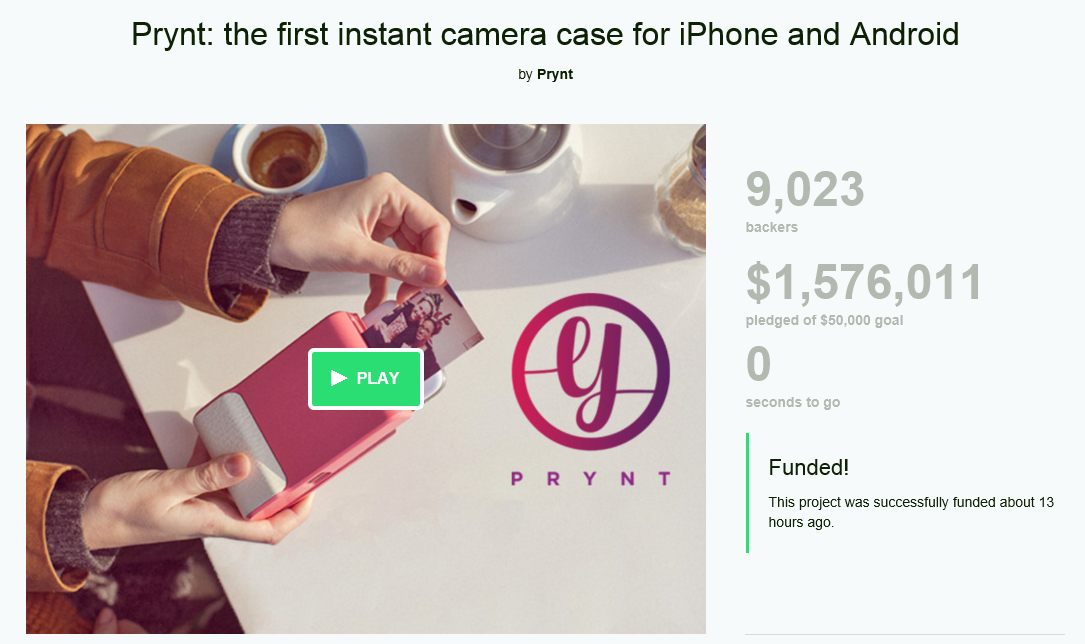Click the "Funded!" heading
The width and height of the screenshot is (1085, 644).
tap(809, 467)
